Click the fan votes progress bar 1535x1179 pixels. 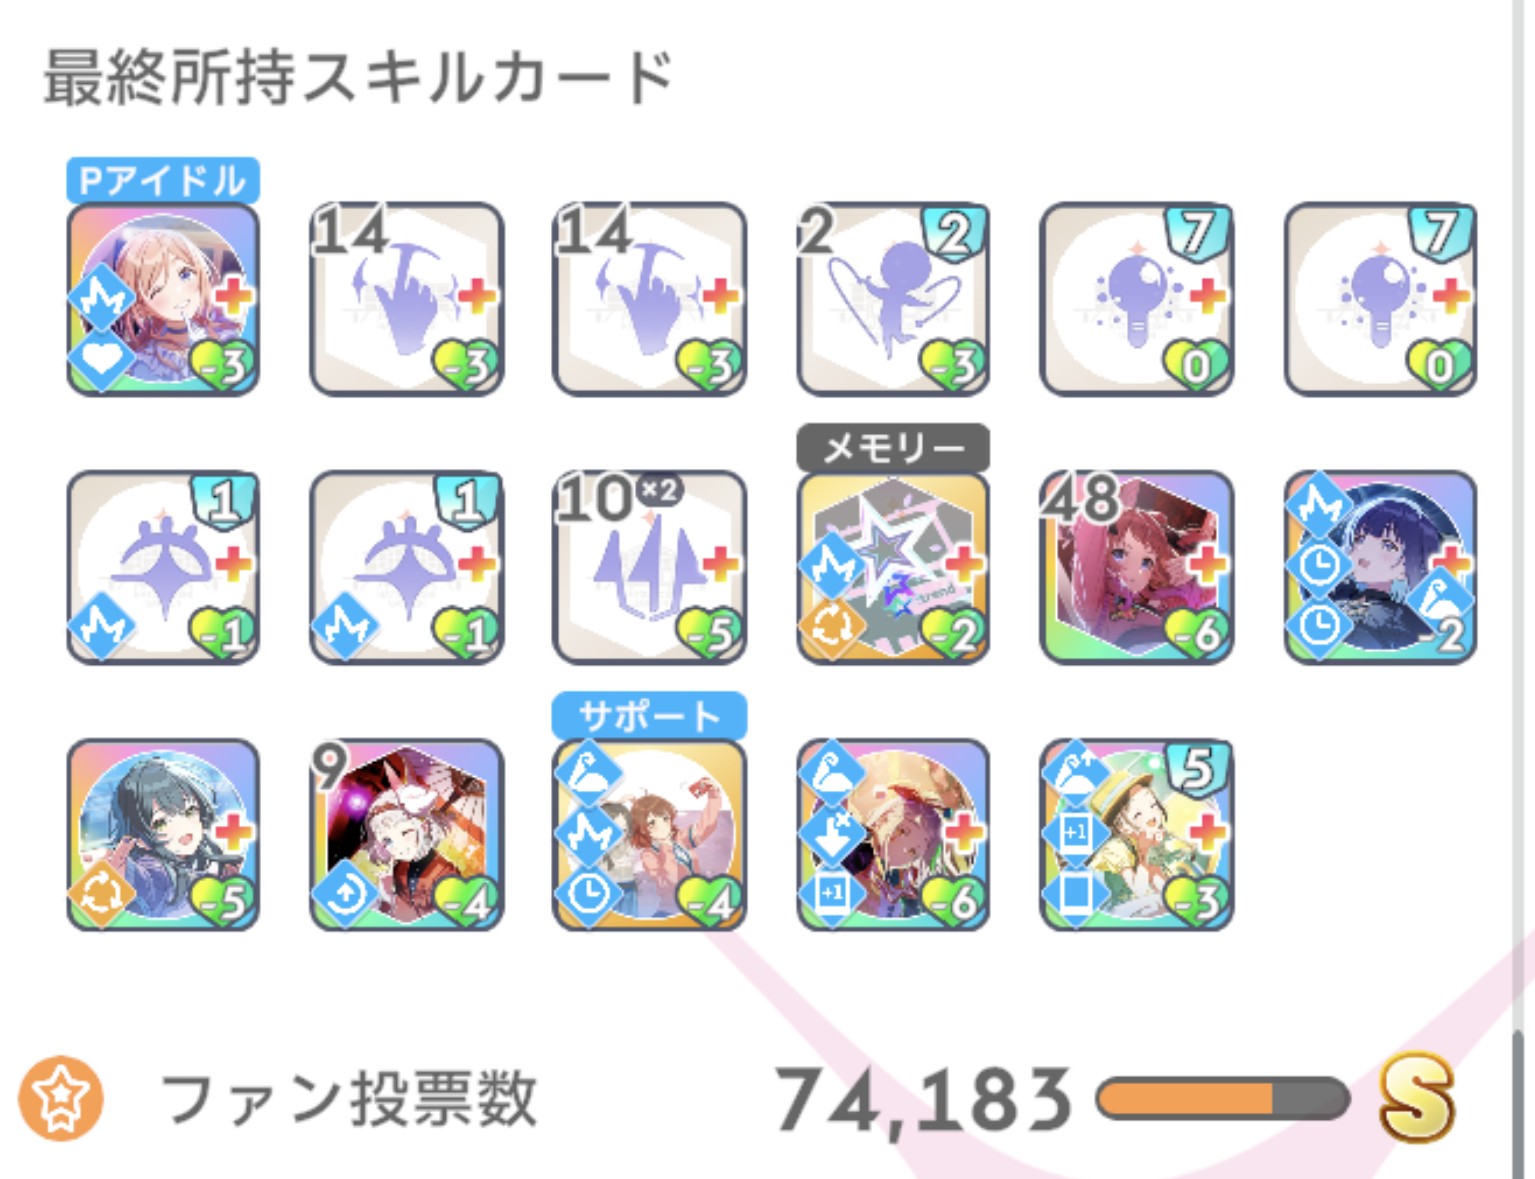click(x=1223, y=1098)
